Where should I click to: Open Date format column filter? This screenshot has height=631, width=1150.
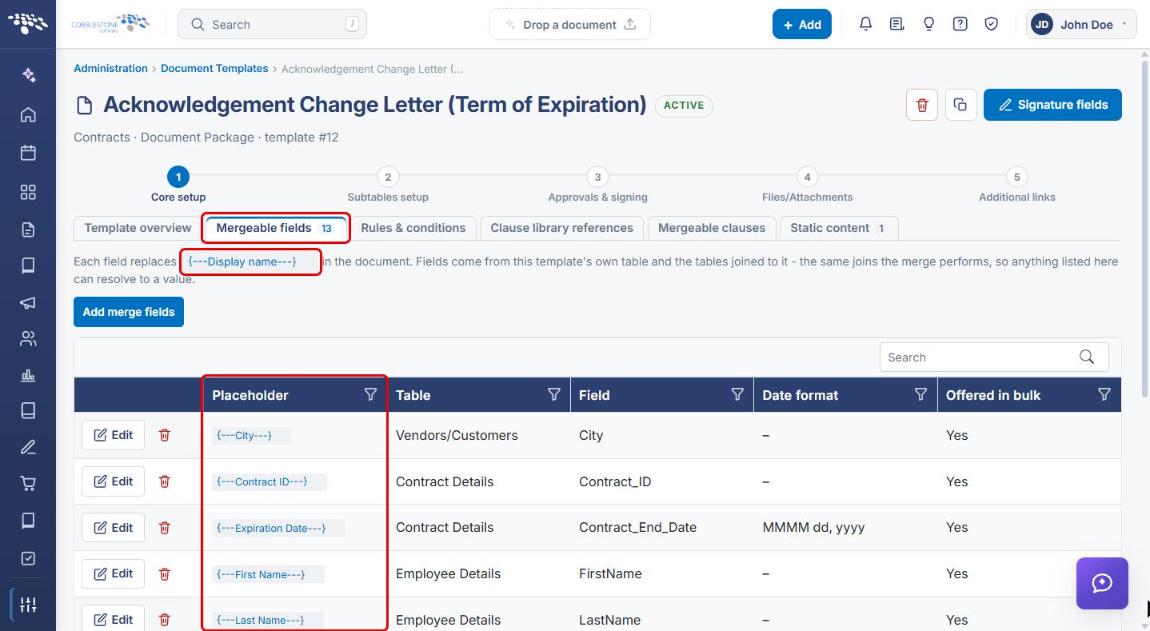pos(920,395)
